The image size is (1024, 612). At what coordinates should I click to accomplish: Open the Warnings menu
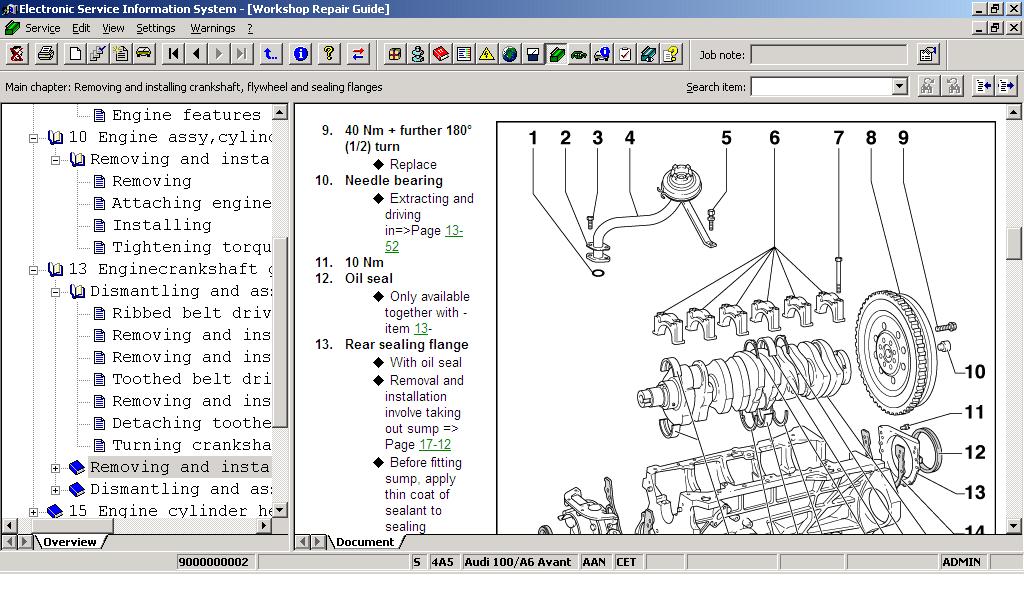pyautogui.click(x=212, y=28)
